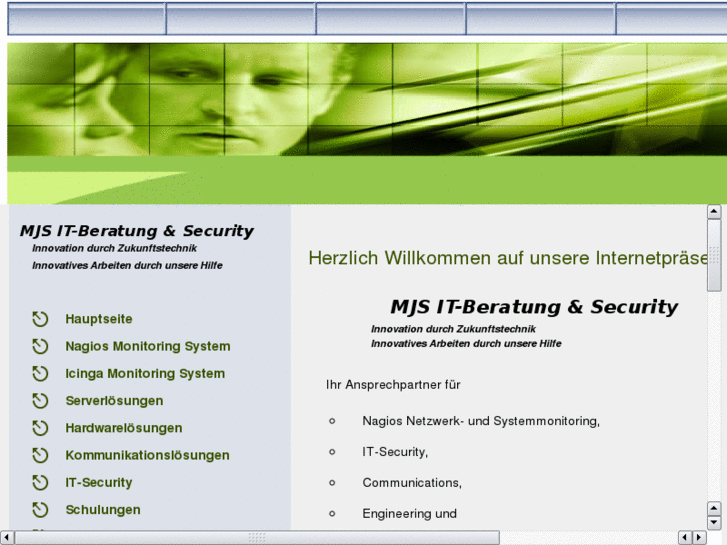Click the 'Communications,' list item
Image resolution: width=727 pixels, height=545 pixels.
point(412,483)
